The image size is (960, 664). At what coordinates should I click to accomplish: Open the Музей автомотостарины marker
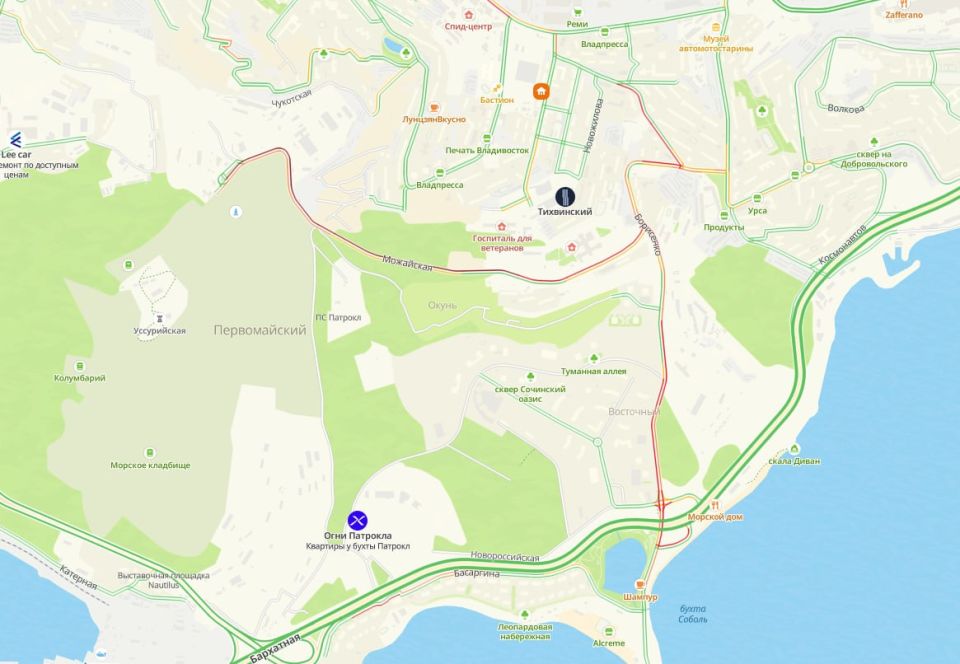point(716,27)
